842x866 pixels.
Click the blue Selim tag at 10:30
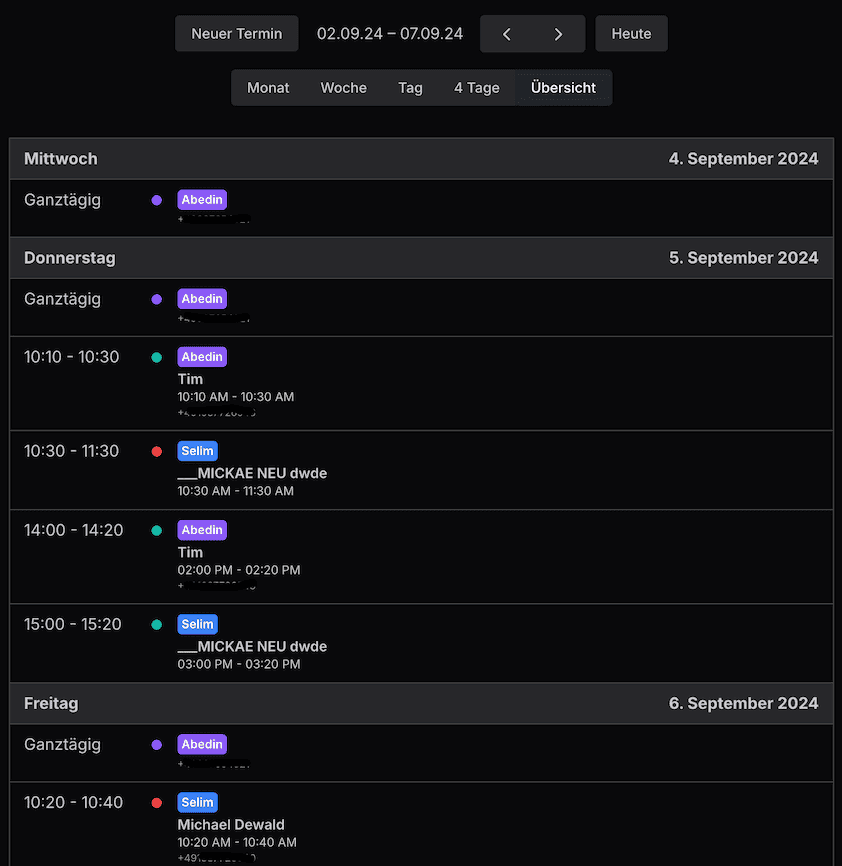(x=197, y=451)
